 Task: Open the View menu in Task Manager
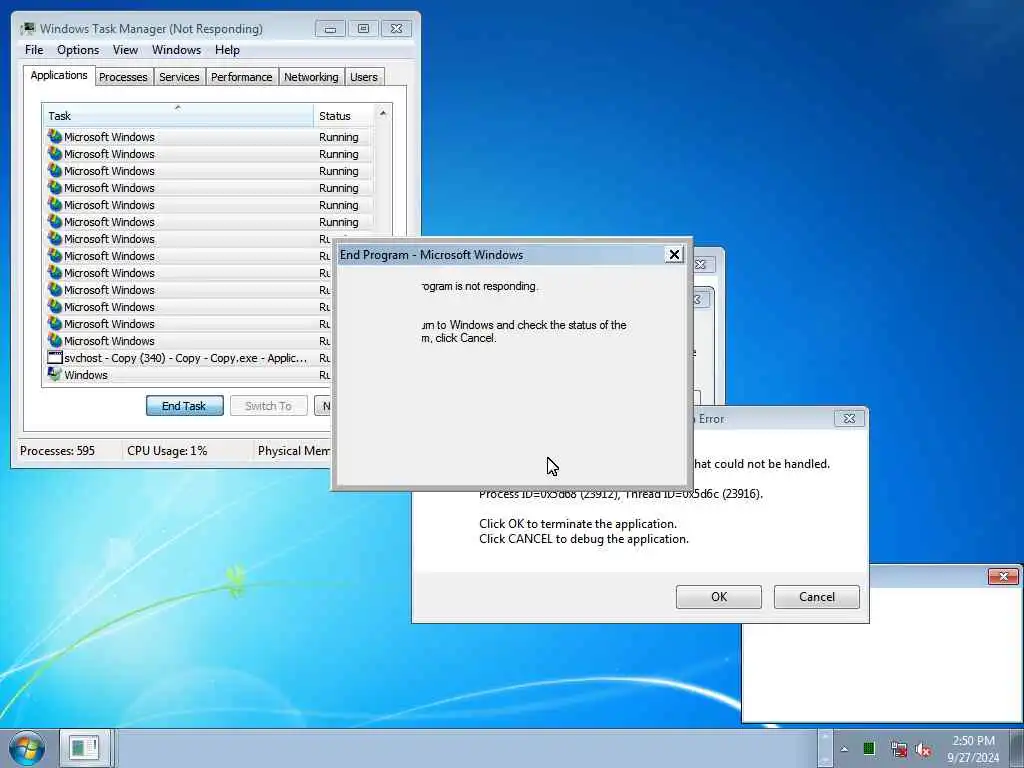tap(125, 50)
